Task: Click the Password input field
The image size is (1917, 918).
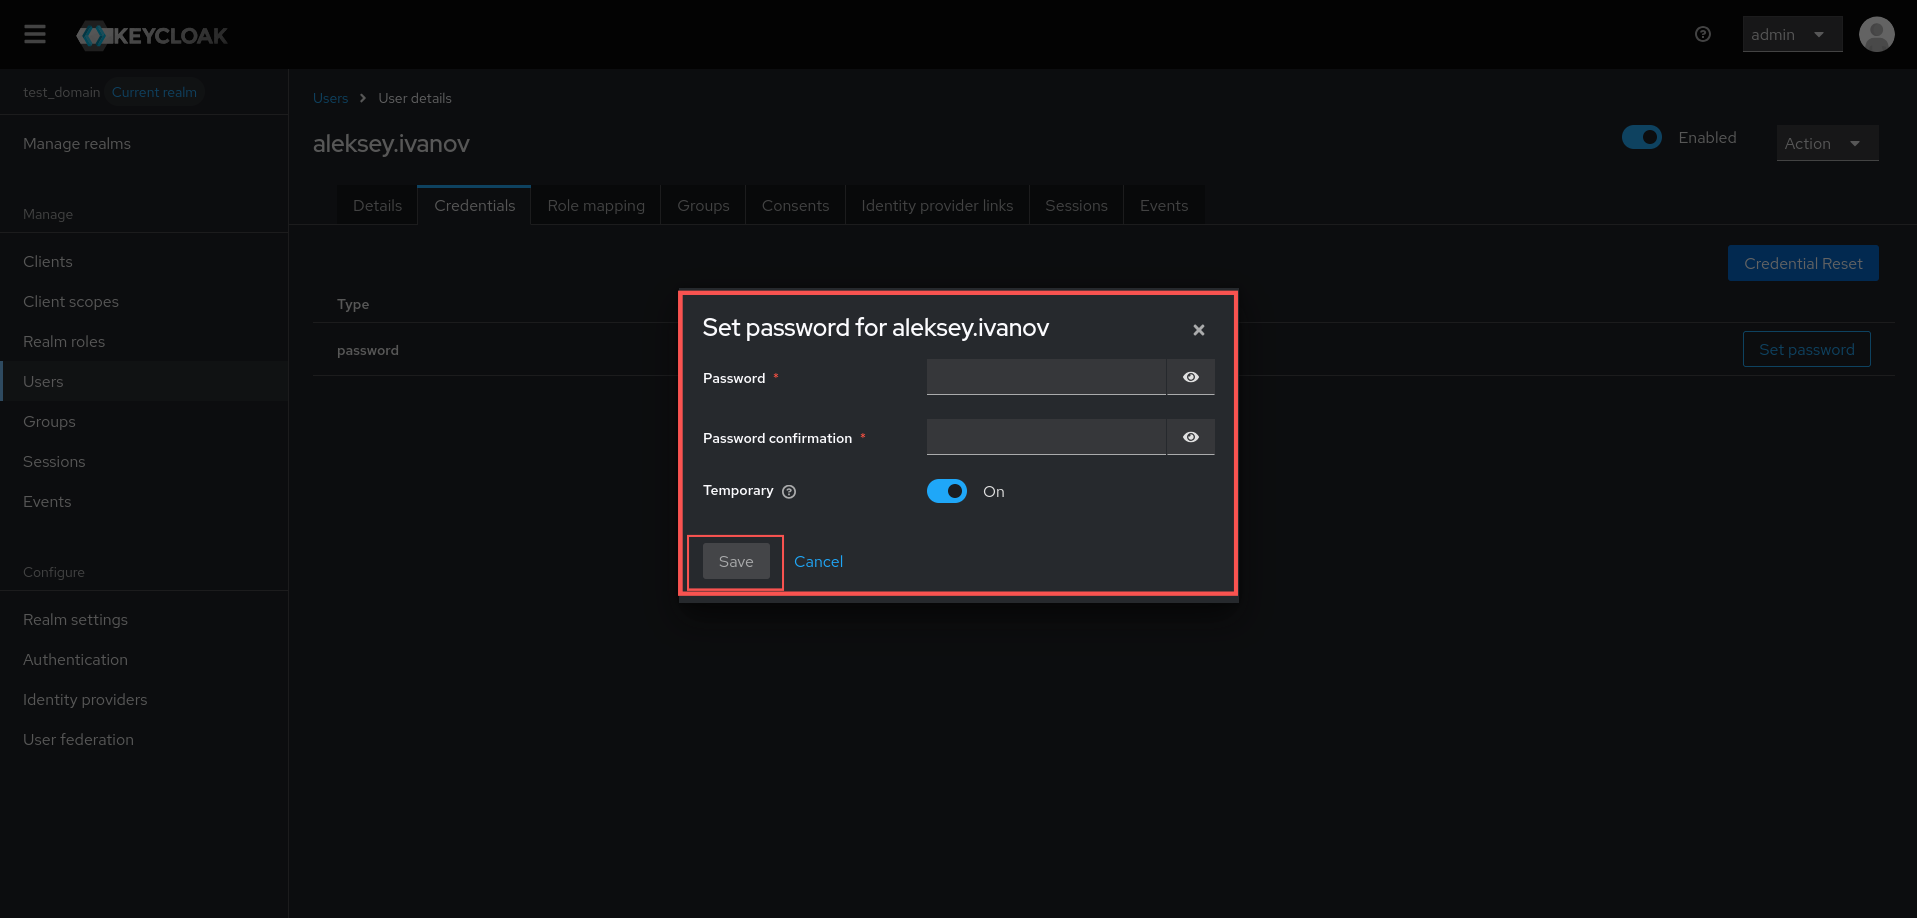Action: pos(1046,377)
